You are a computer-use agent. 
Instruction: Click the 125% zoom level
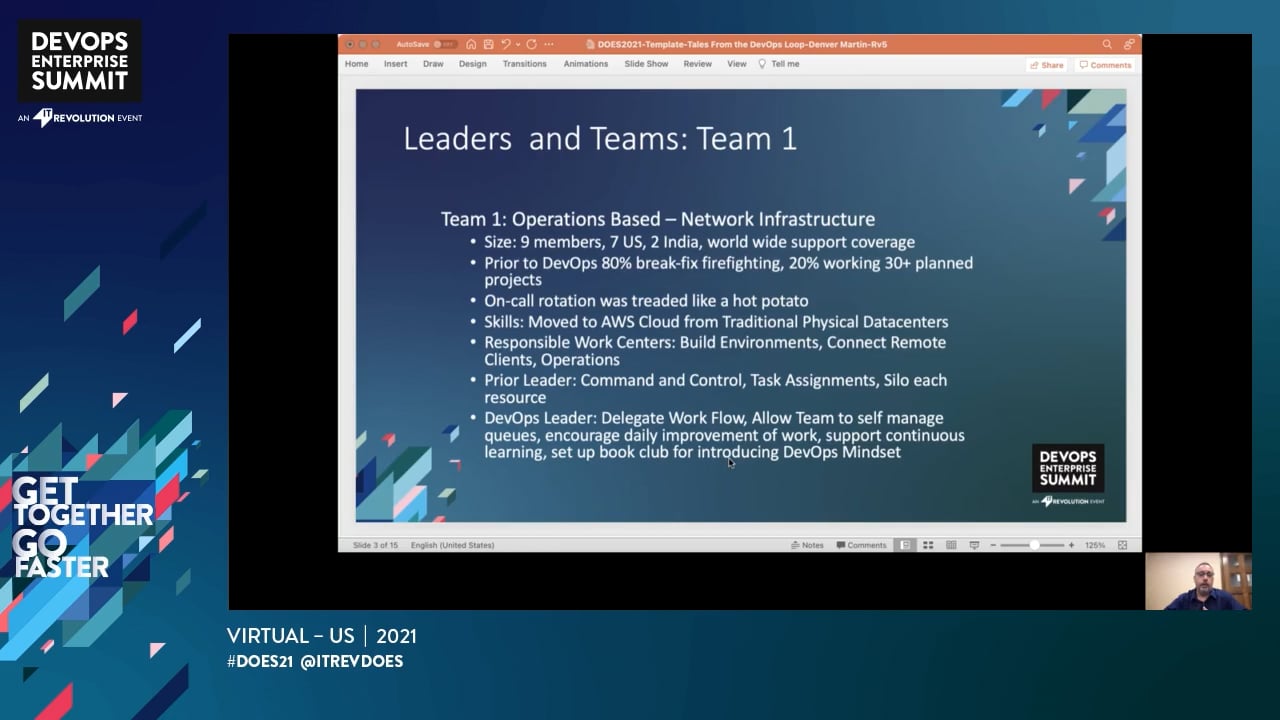coord(1095,545)
